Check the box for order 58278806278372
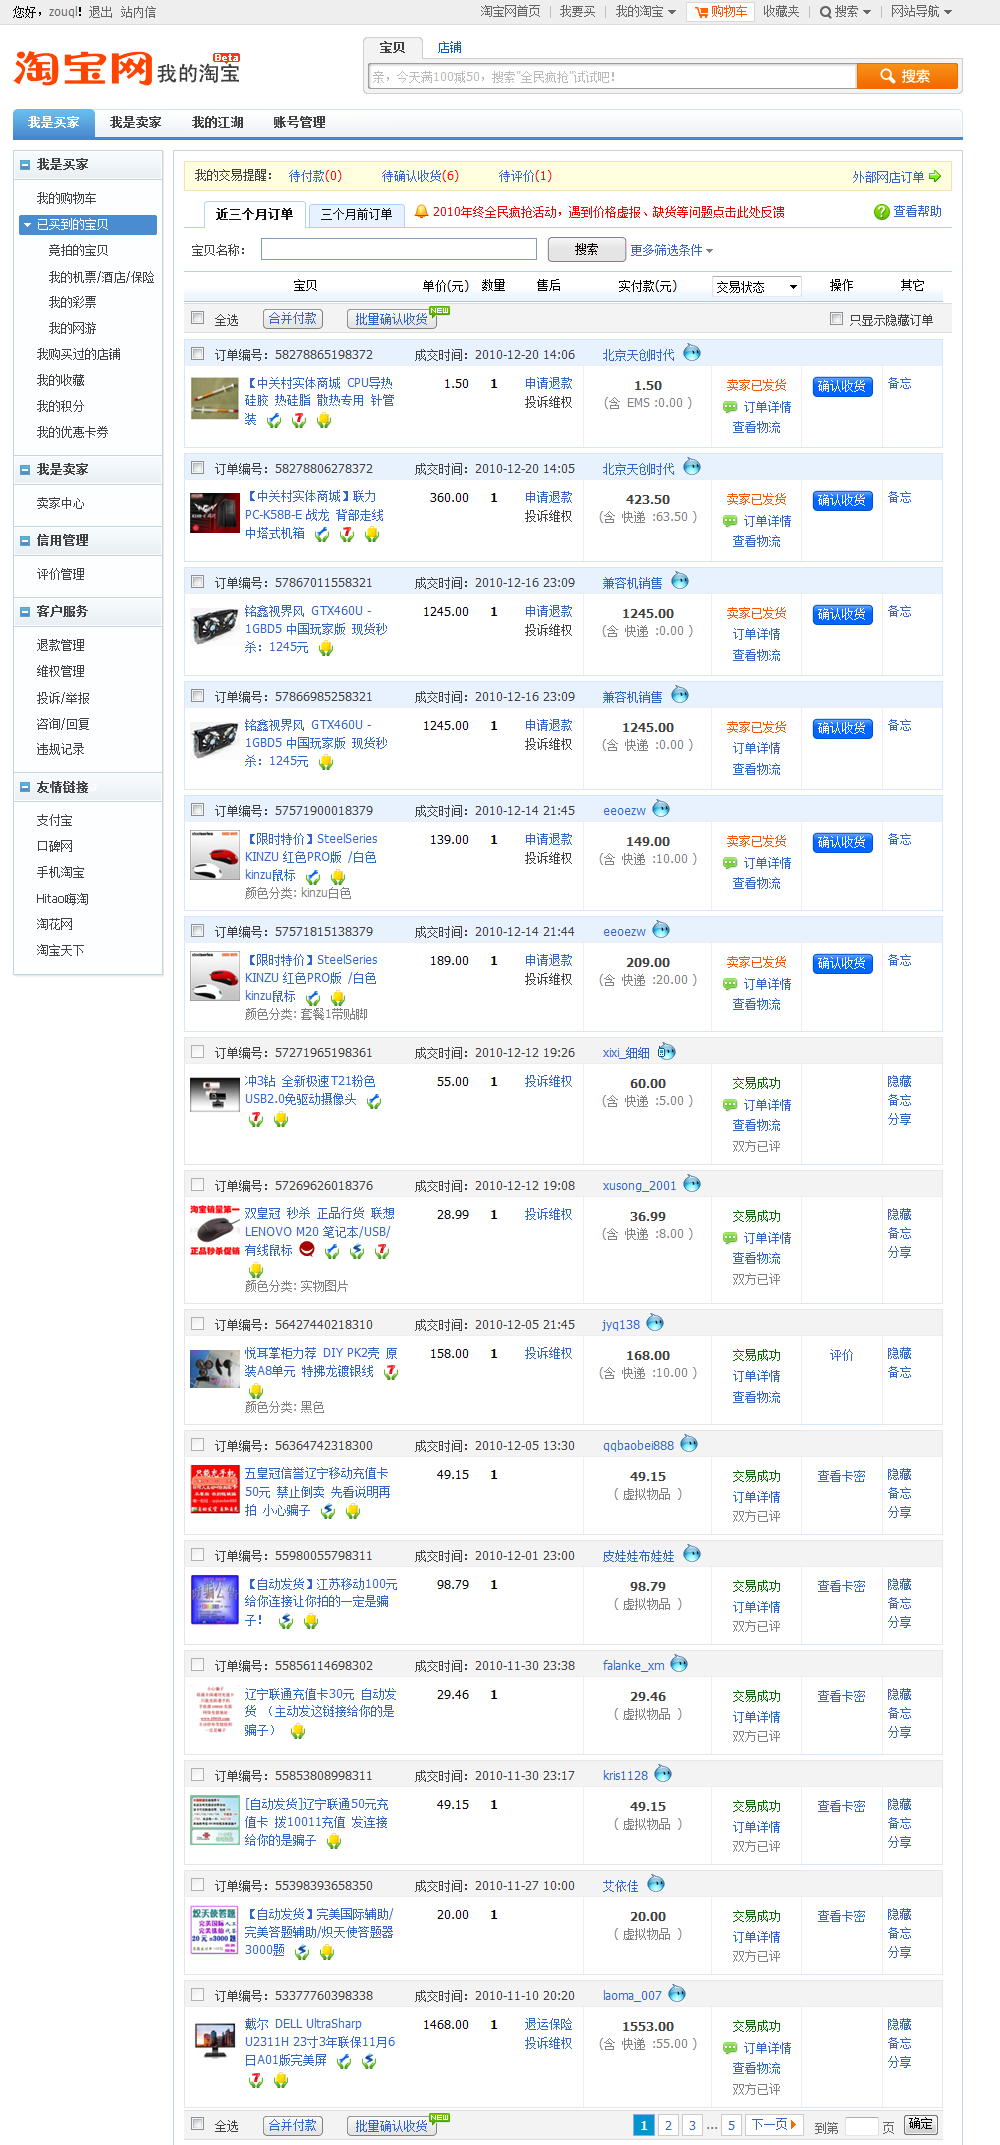The height and width of the screenshot is (2145, 1000). click(x=198, y=468)
